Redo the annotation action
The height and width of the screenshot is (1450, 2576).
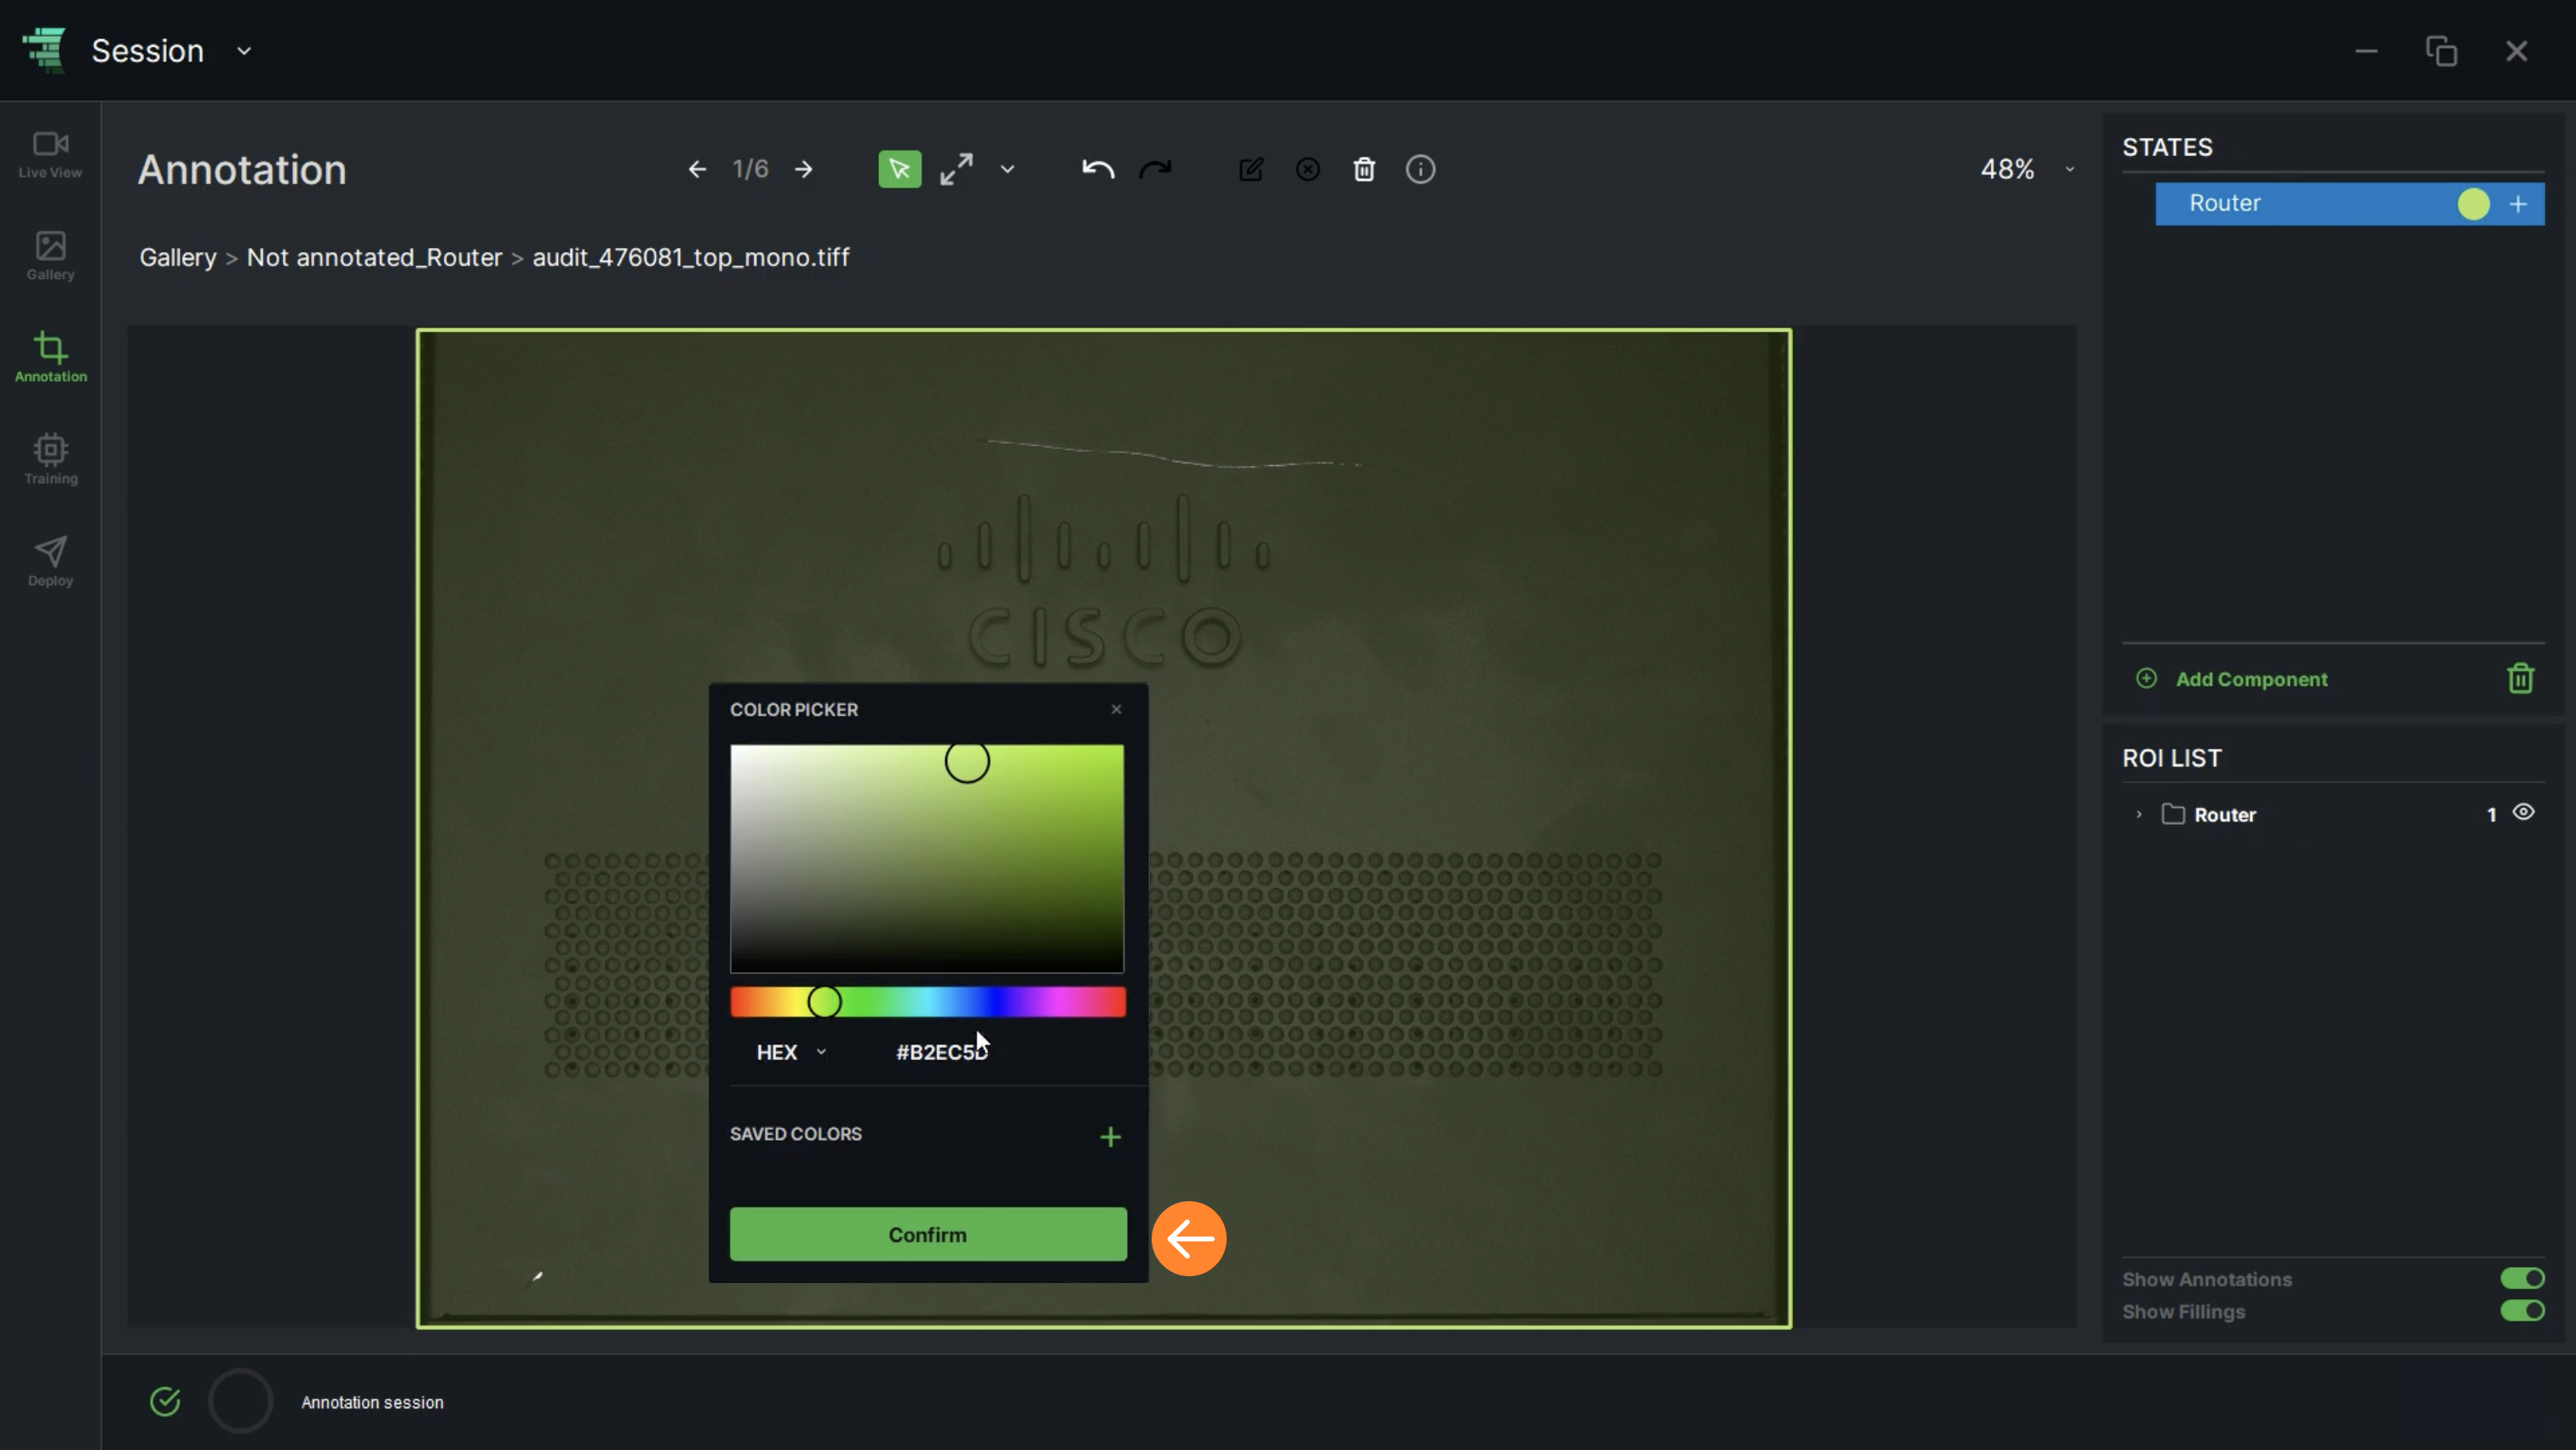(1155, 170)
